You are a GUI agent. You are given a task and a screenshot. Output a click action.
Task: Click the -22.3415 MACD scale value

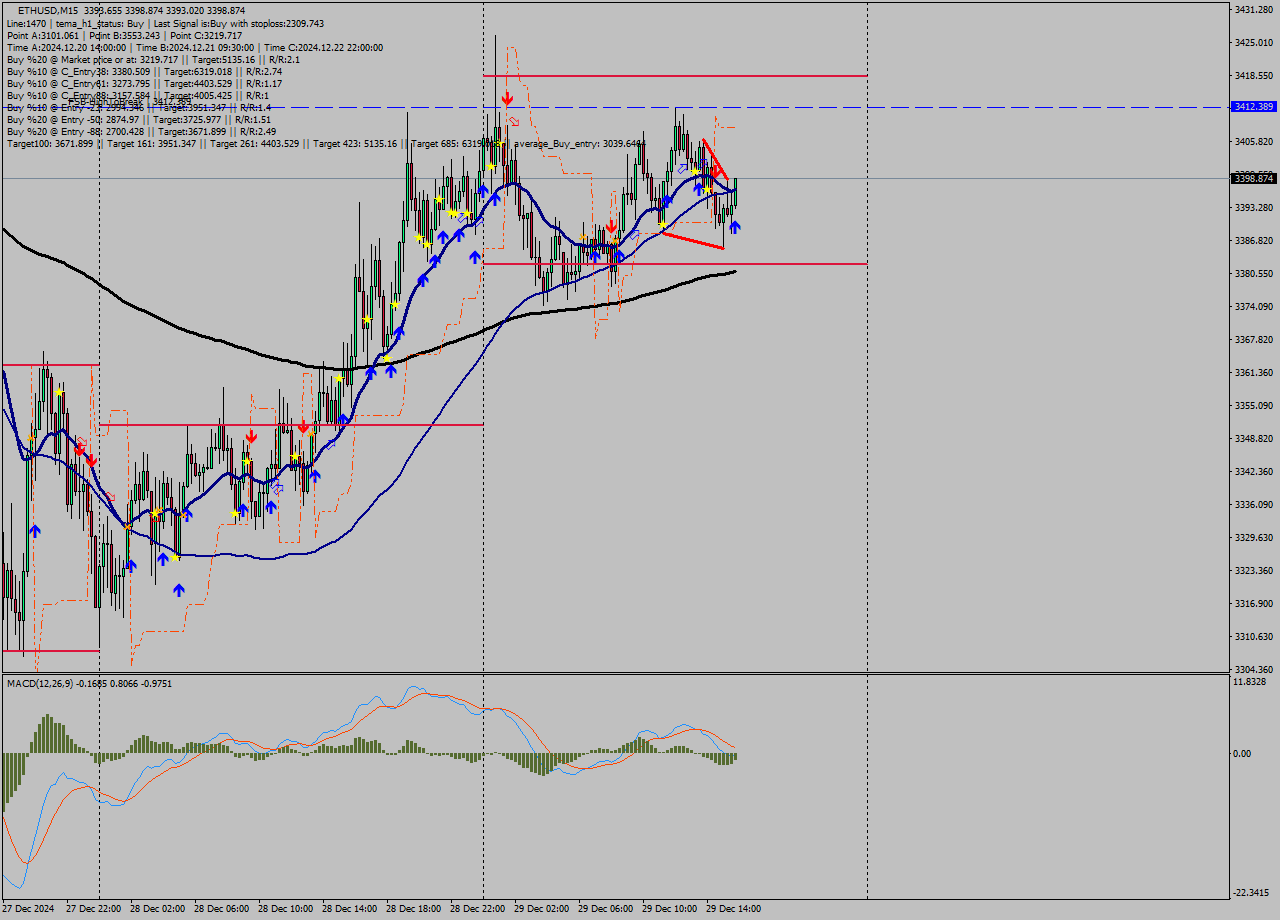pos(1251,892)
